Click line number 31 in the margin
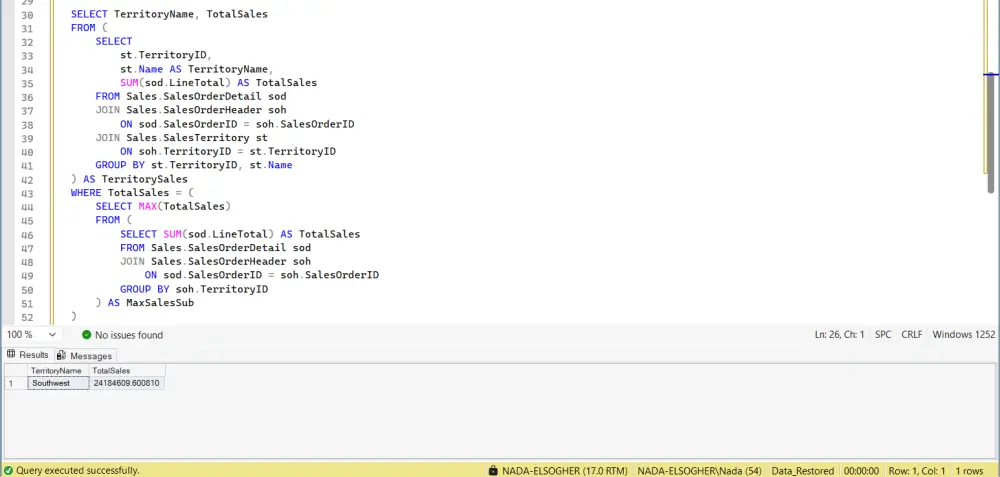The height and width of the screenshot is (477, 1000). coord(27,29)
